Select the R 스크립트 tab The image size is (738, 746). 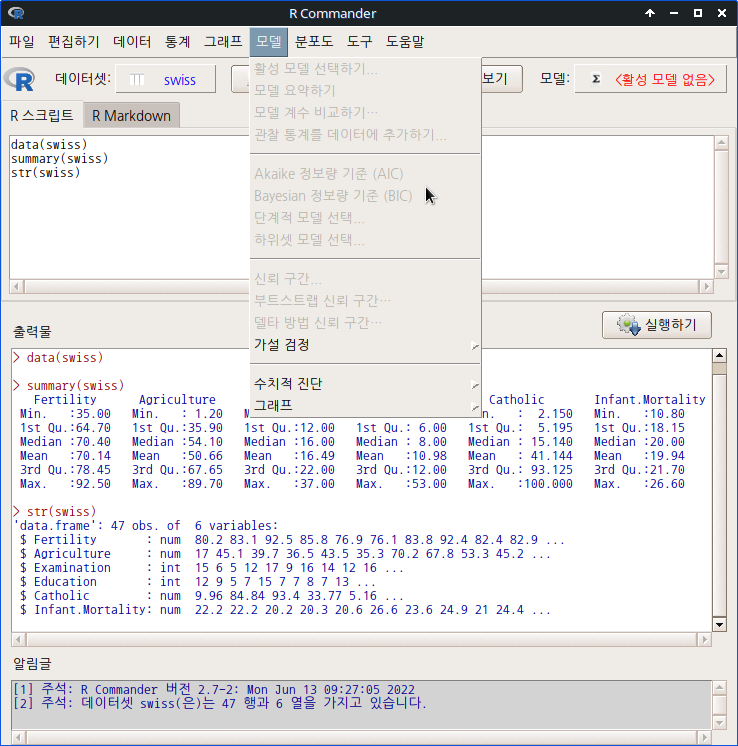pos(42,116)
